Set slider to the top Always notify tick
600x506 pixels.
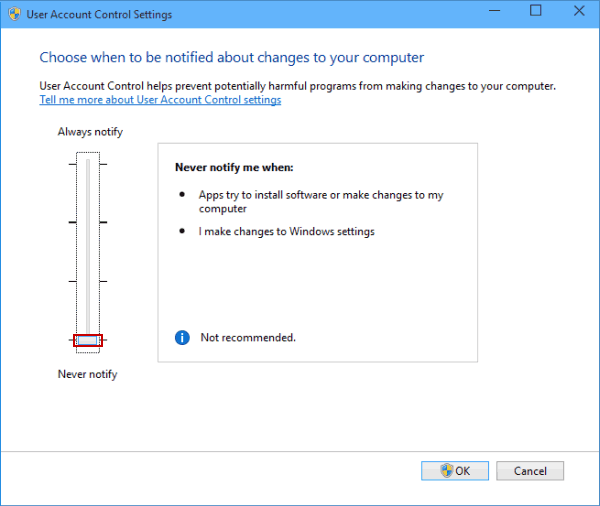coord(88,164)
